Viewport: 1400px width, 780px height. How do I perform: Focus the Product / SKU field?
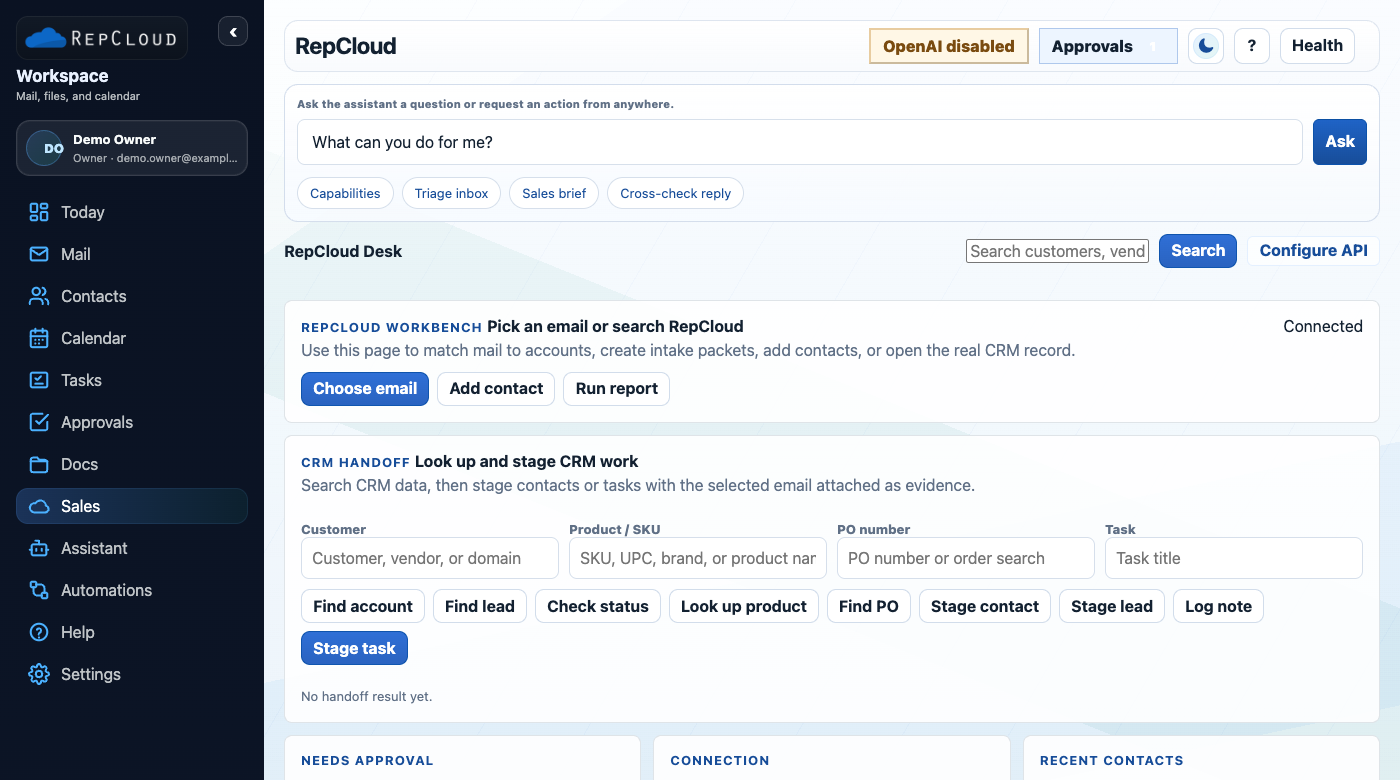(x=698, y=558)
